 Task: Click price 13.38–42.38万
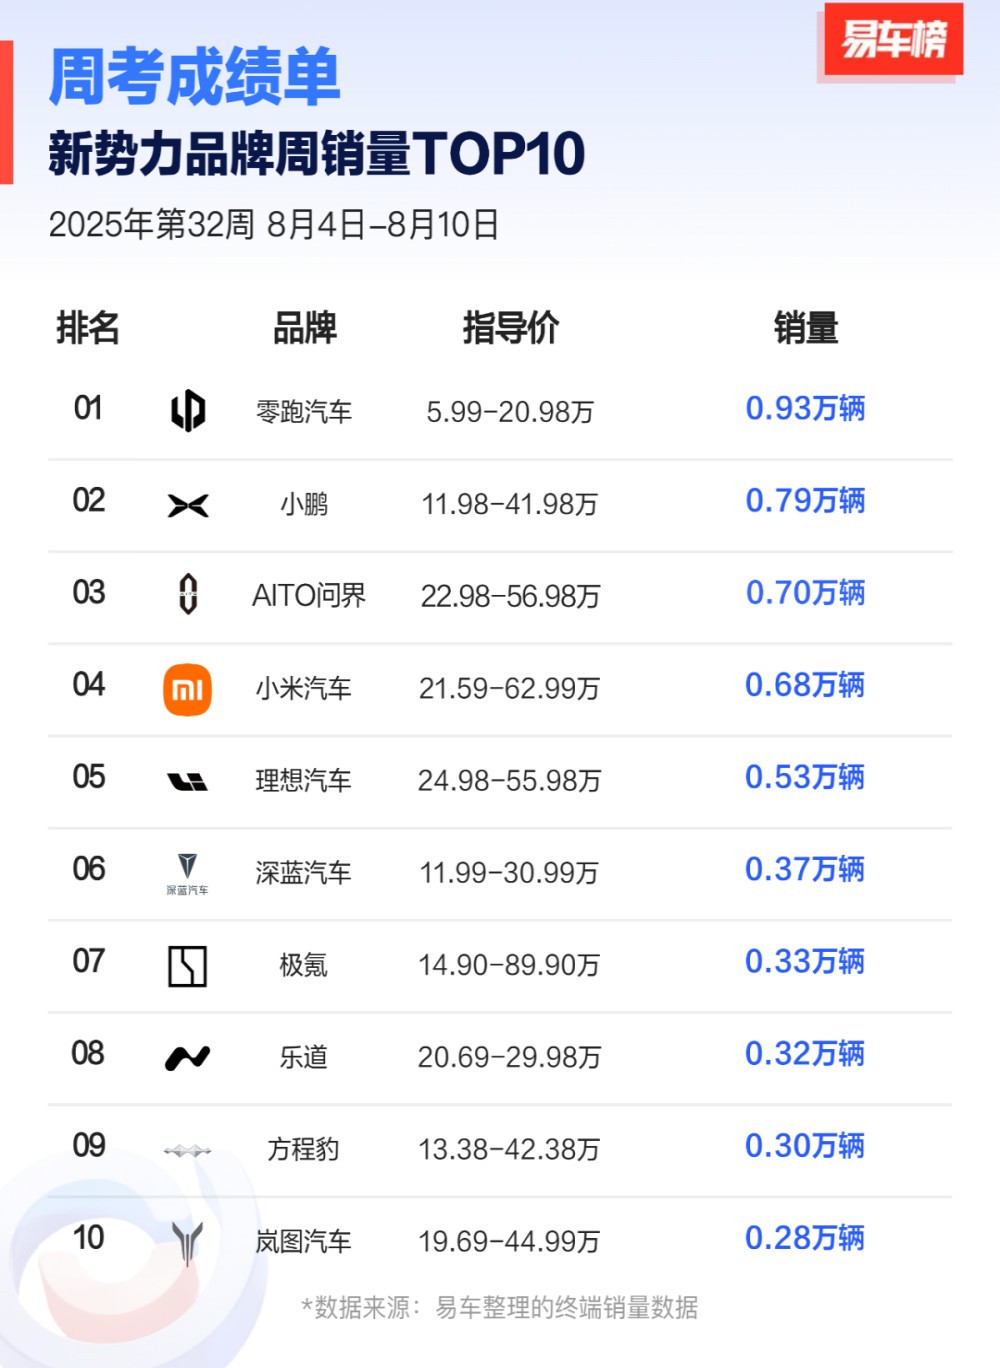pos(510,1149)
